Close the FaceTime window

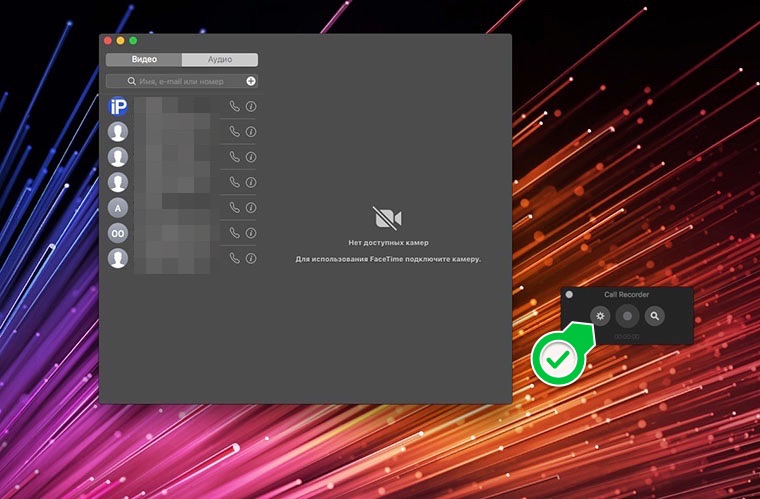pos(108,41)
